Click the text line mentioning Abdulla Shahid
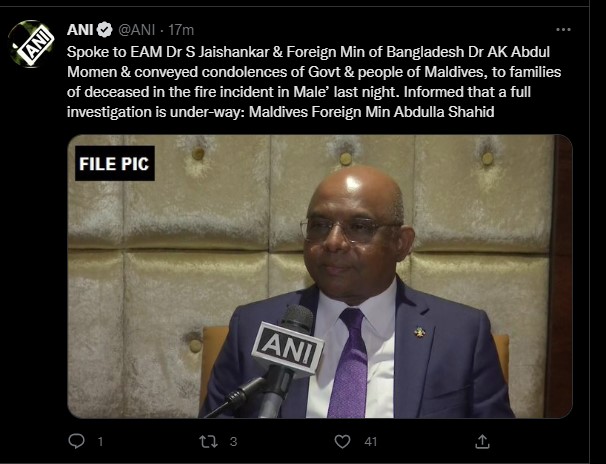Screen dimensions: 606x464 pos(281,112)
